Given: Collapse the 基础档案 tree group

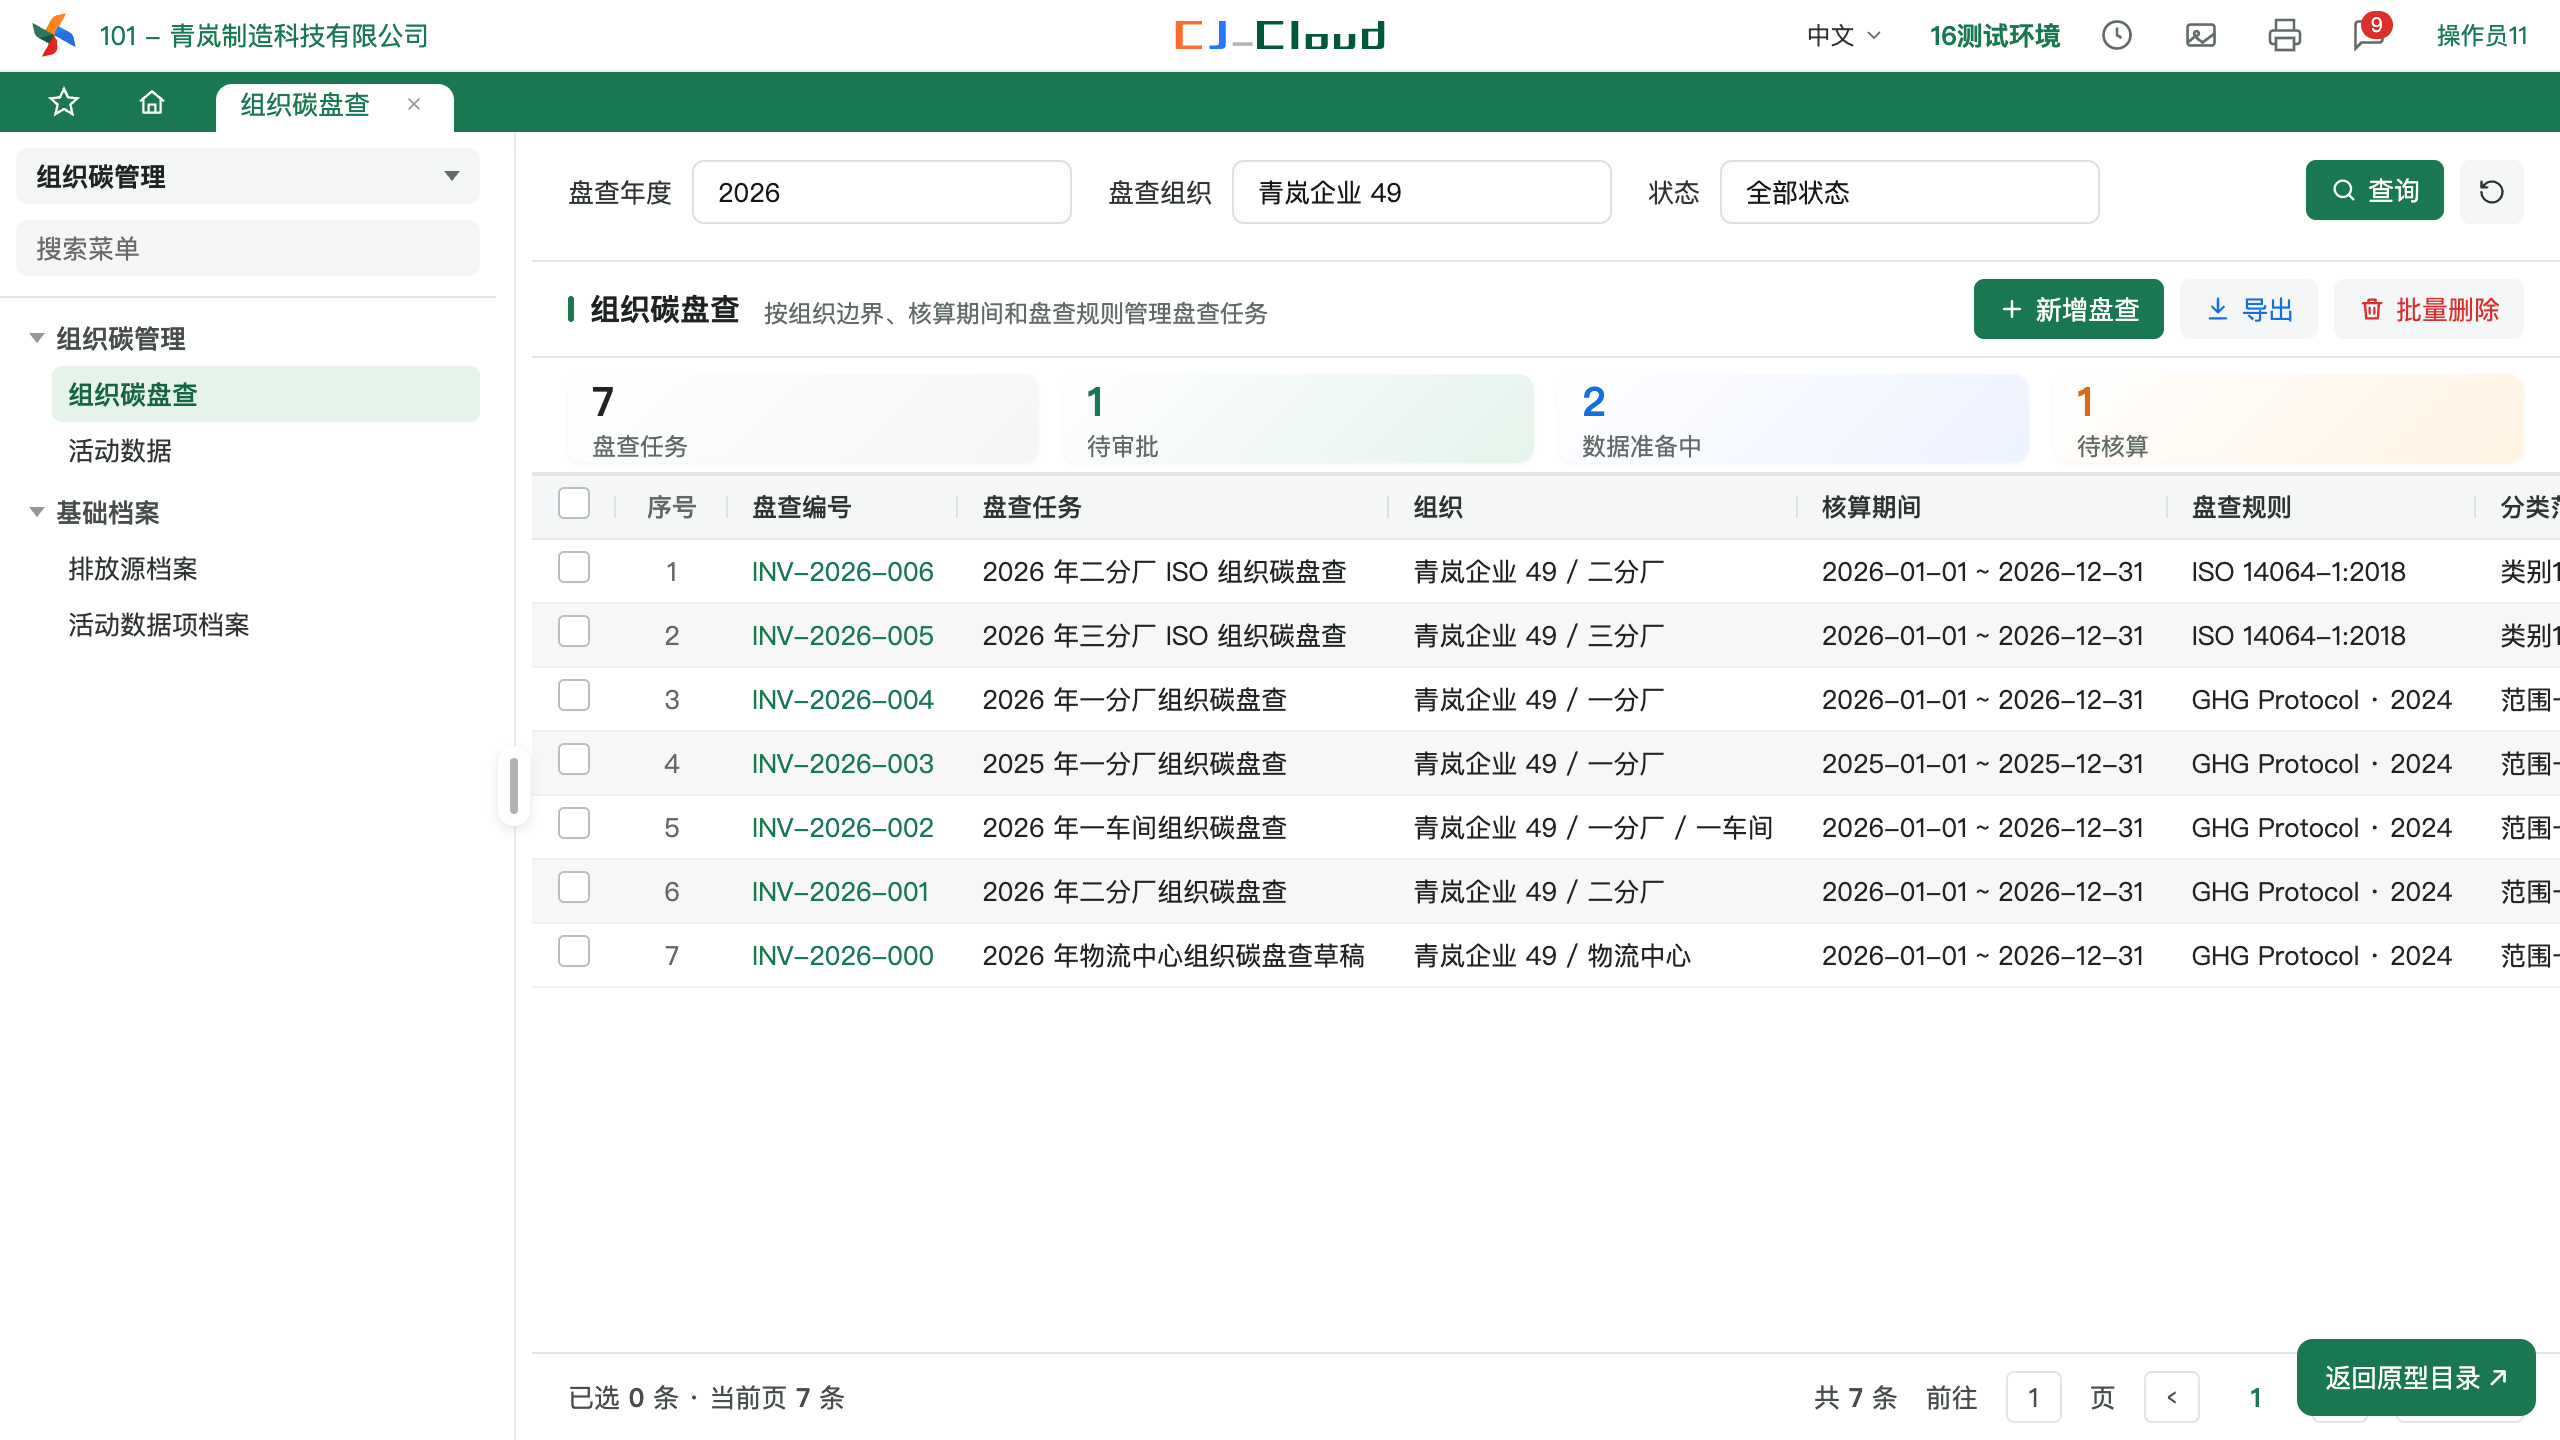Looking at the screenshot, I should [37, 512].
